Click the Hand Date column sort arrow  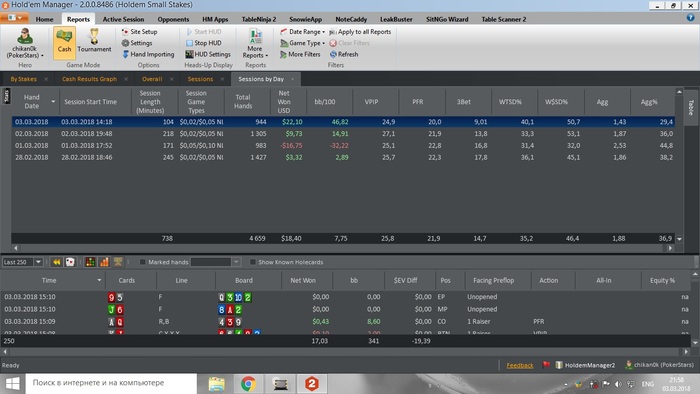pyautogui.click(x=53, y=102)
